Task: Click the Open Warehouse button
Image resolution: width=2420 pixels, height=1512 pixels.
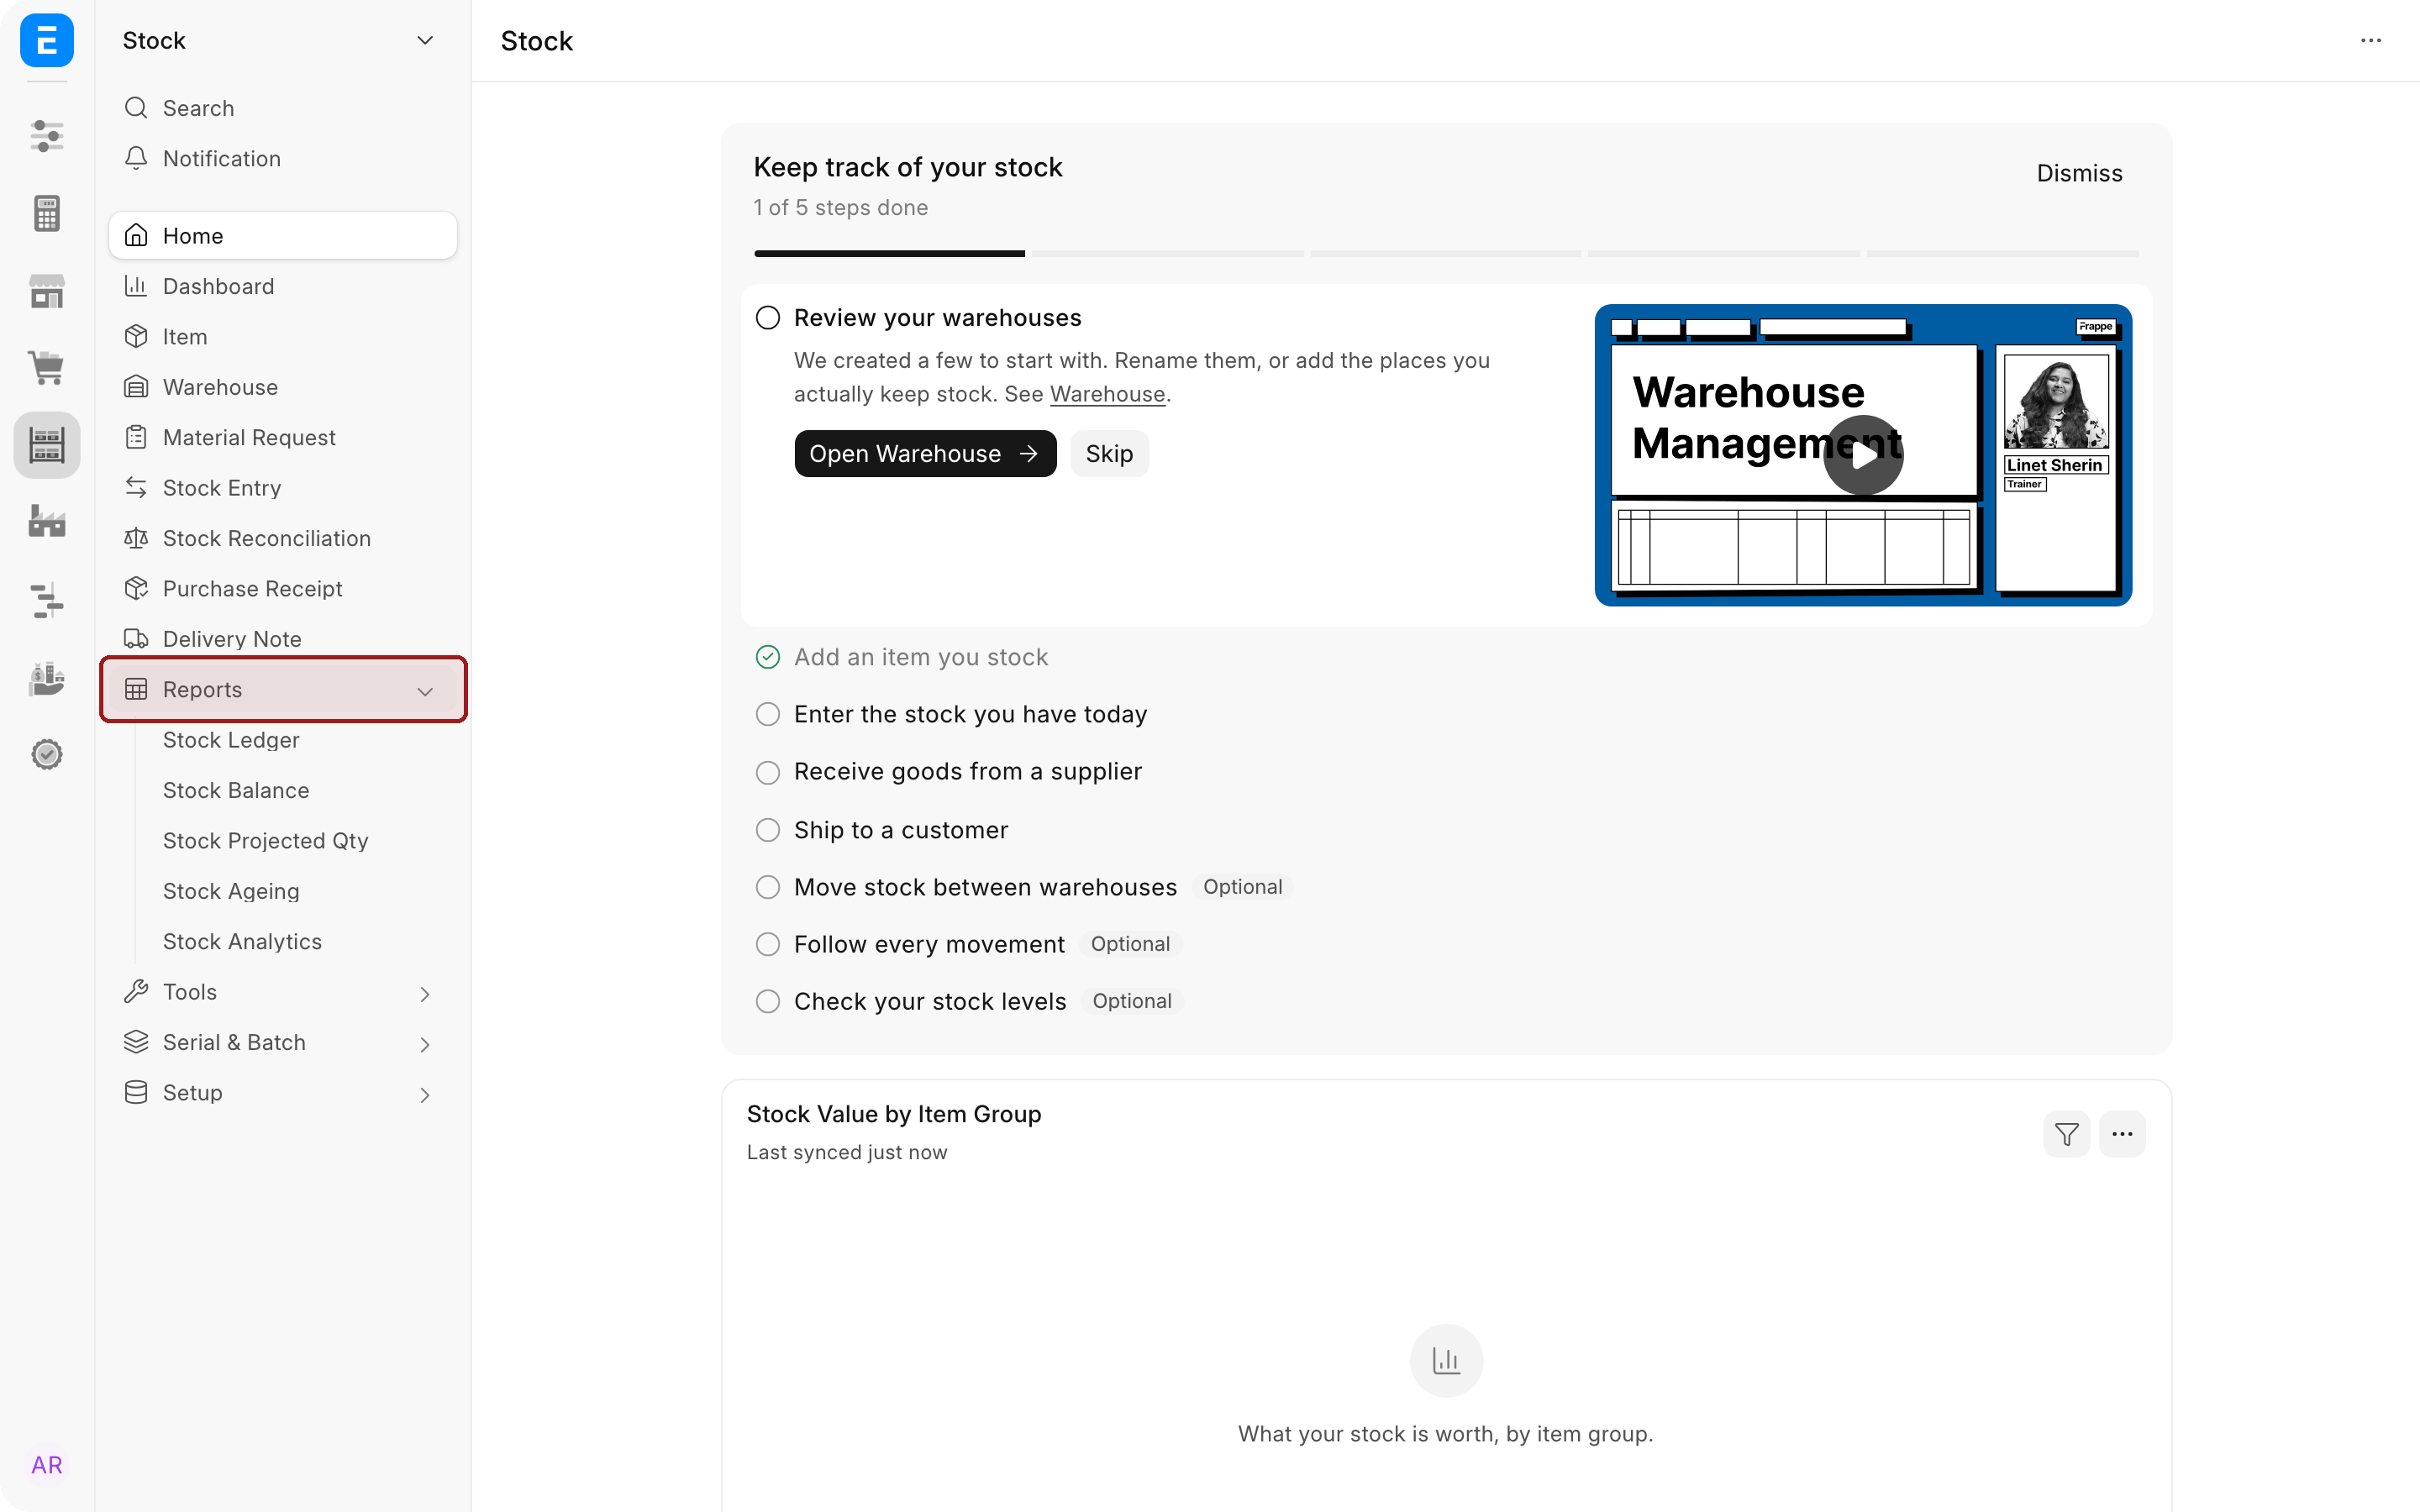Action: [925, 454]
